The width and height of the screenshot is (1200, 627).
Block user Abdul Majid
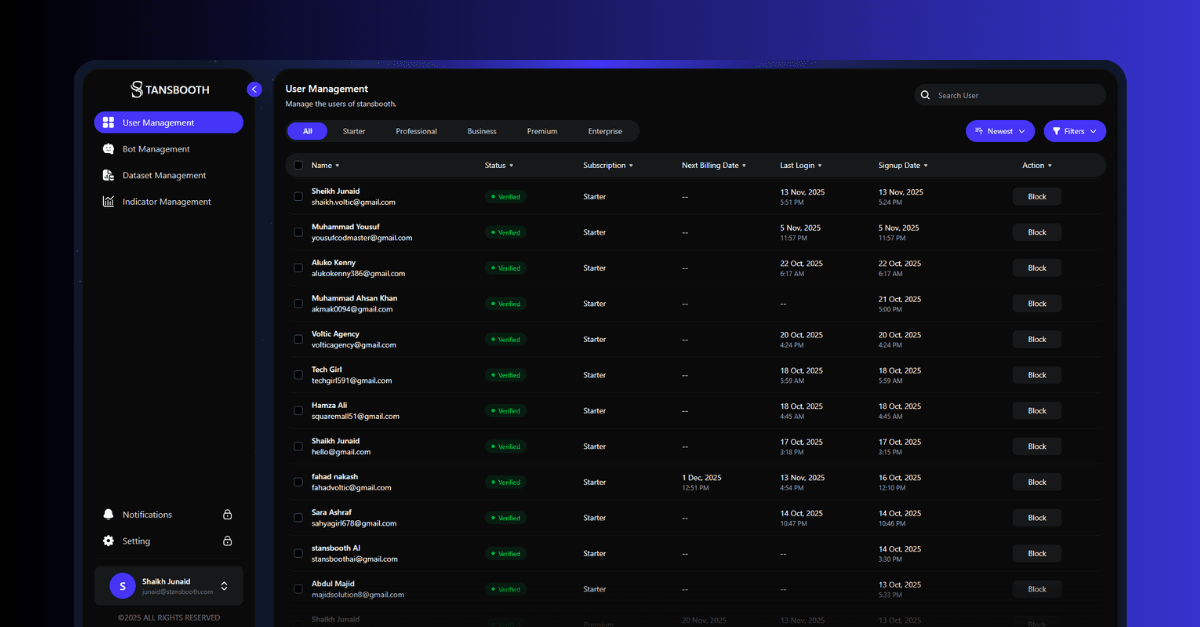click(x=1037, y=589)
